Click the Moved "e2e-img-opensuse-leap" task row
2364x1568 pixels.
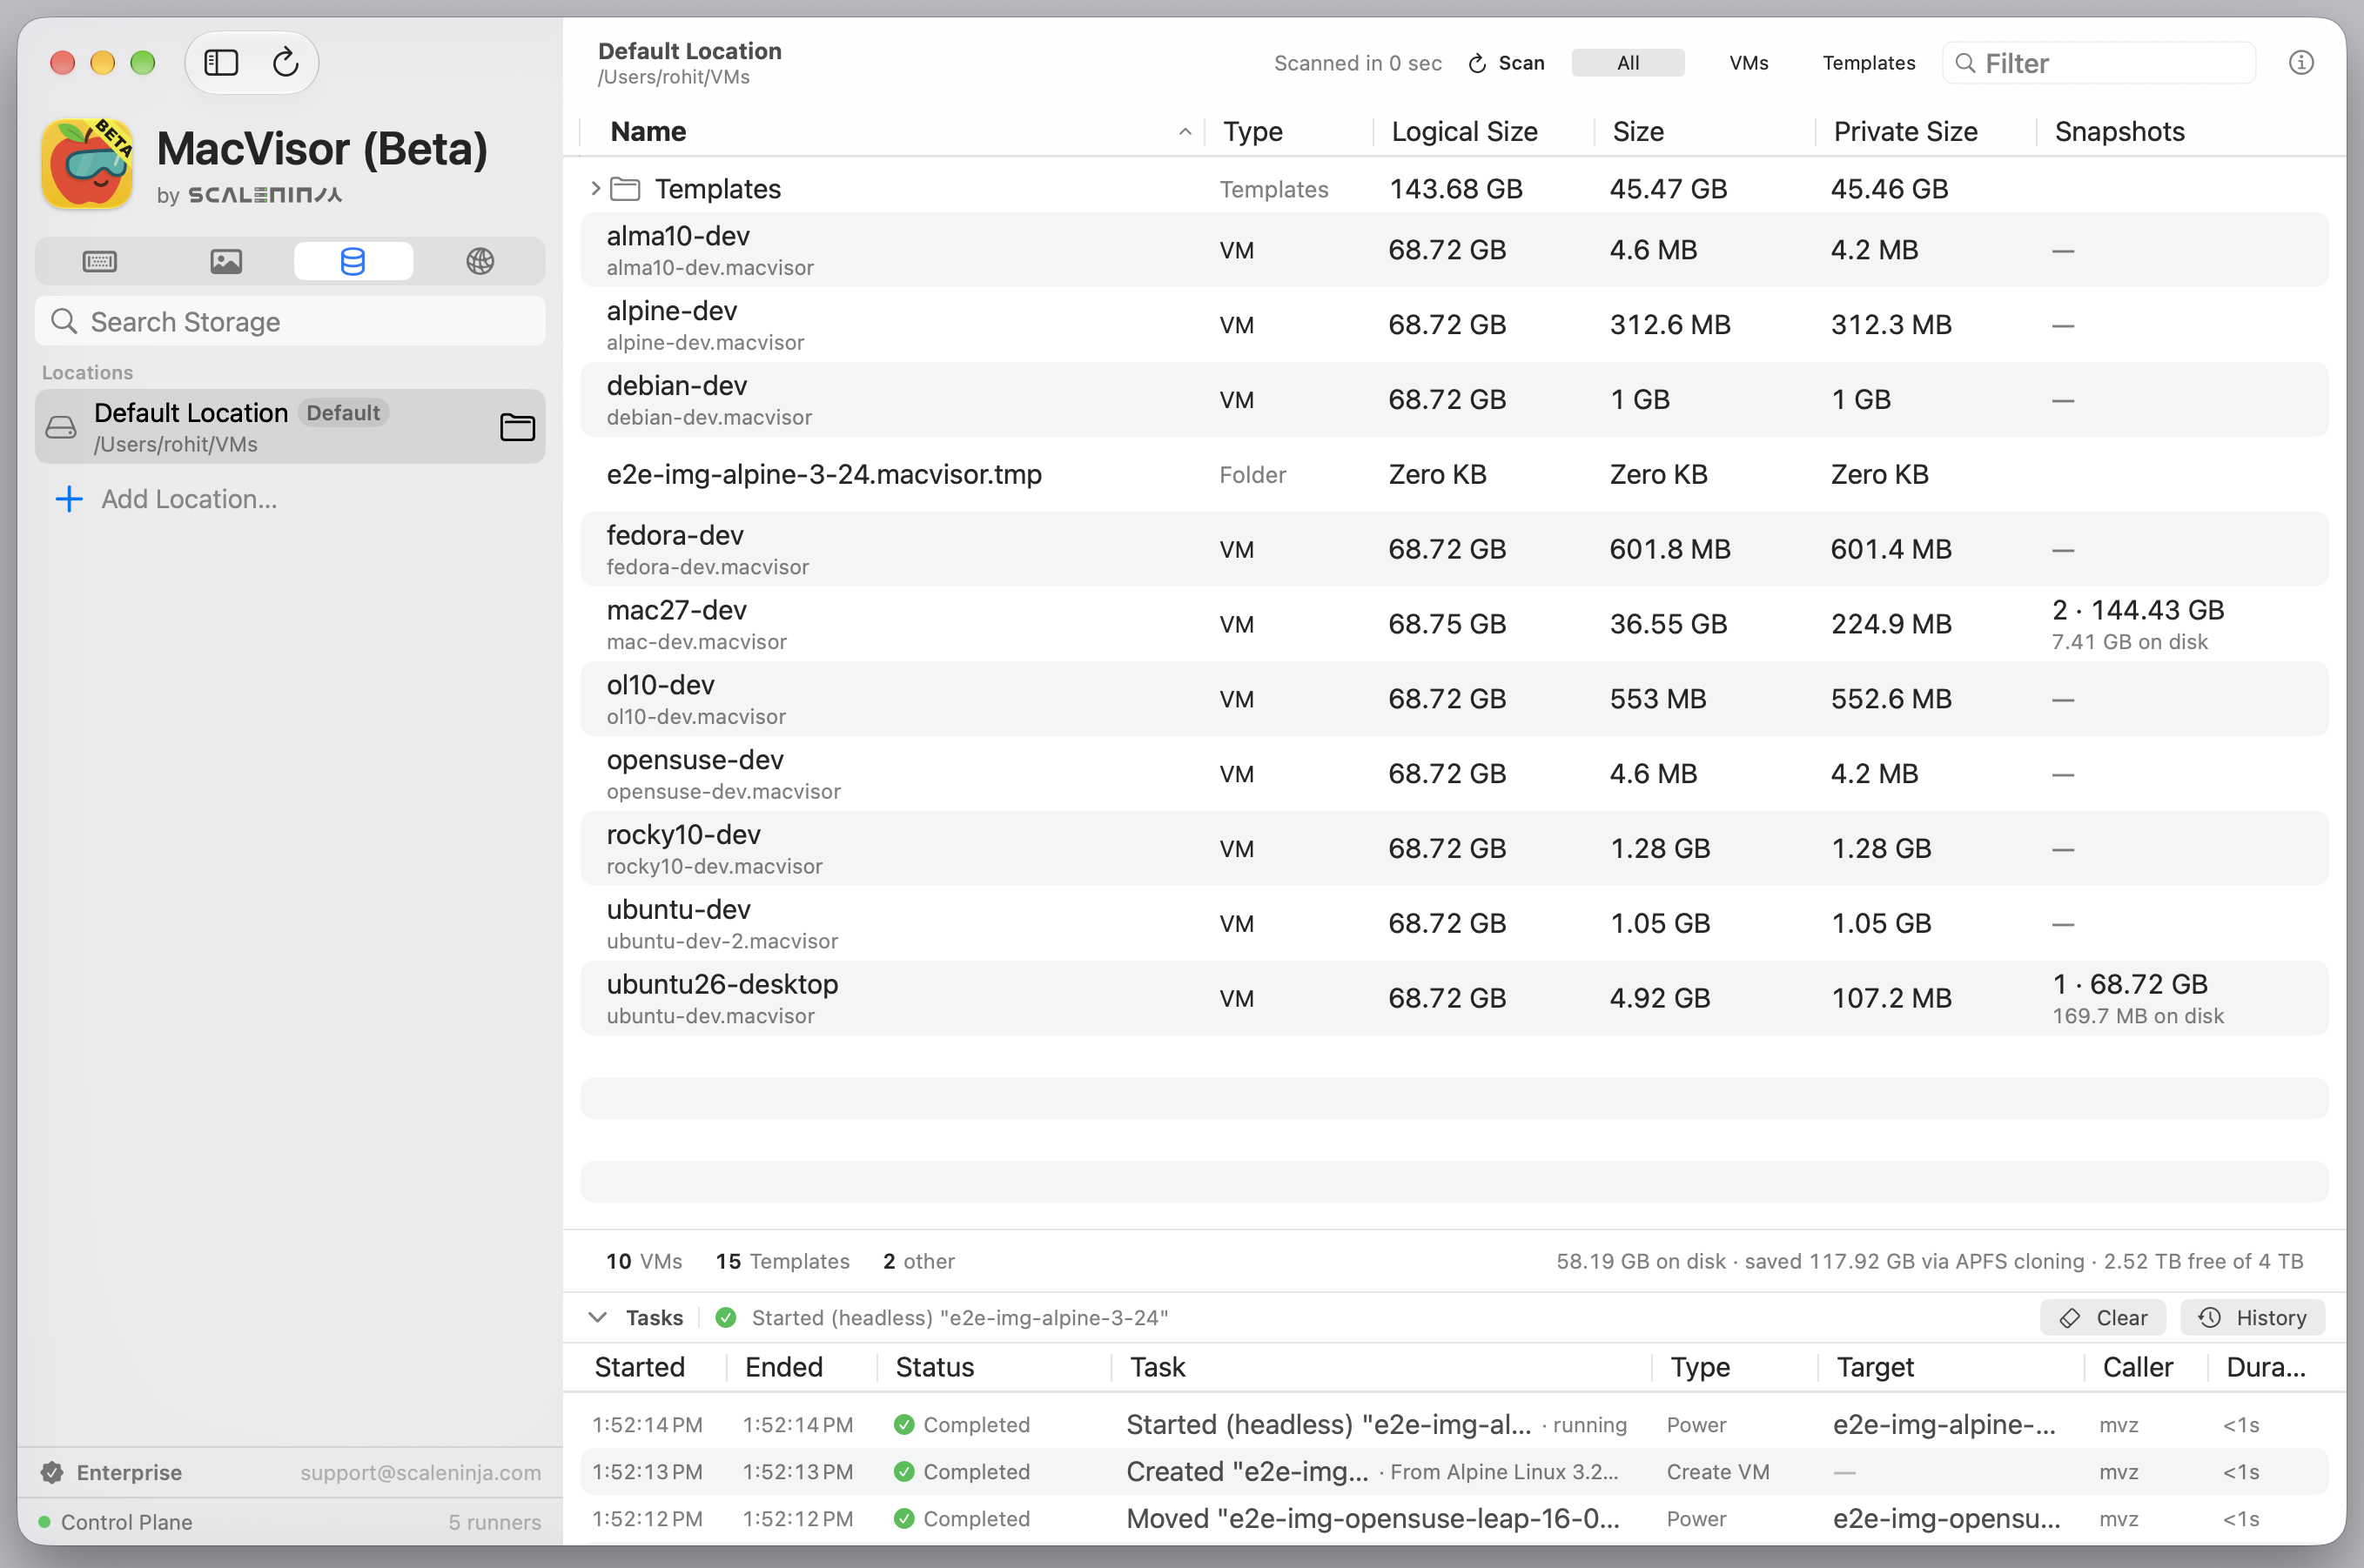(x=1454, y=1519)
